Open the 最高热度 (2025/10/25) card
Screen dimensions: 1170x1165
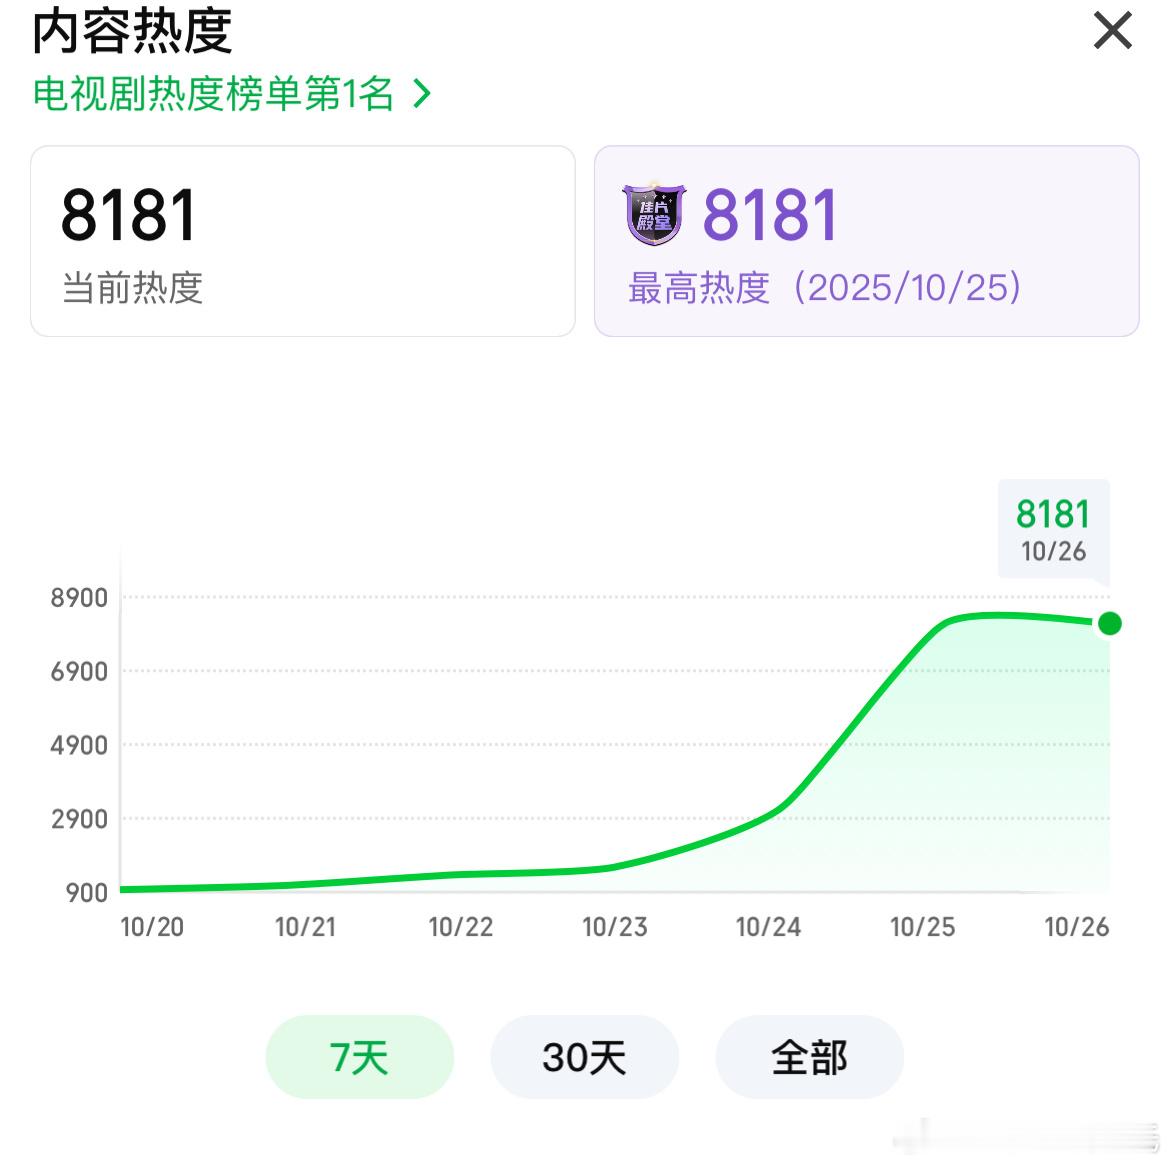[x=866, y=241]
